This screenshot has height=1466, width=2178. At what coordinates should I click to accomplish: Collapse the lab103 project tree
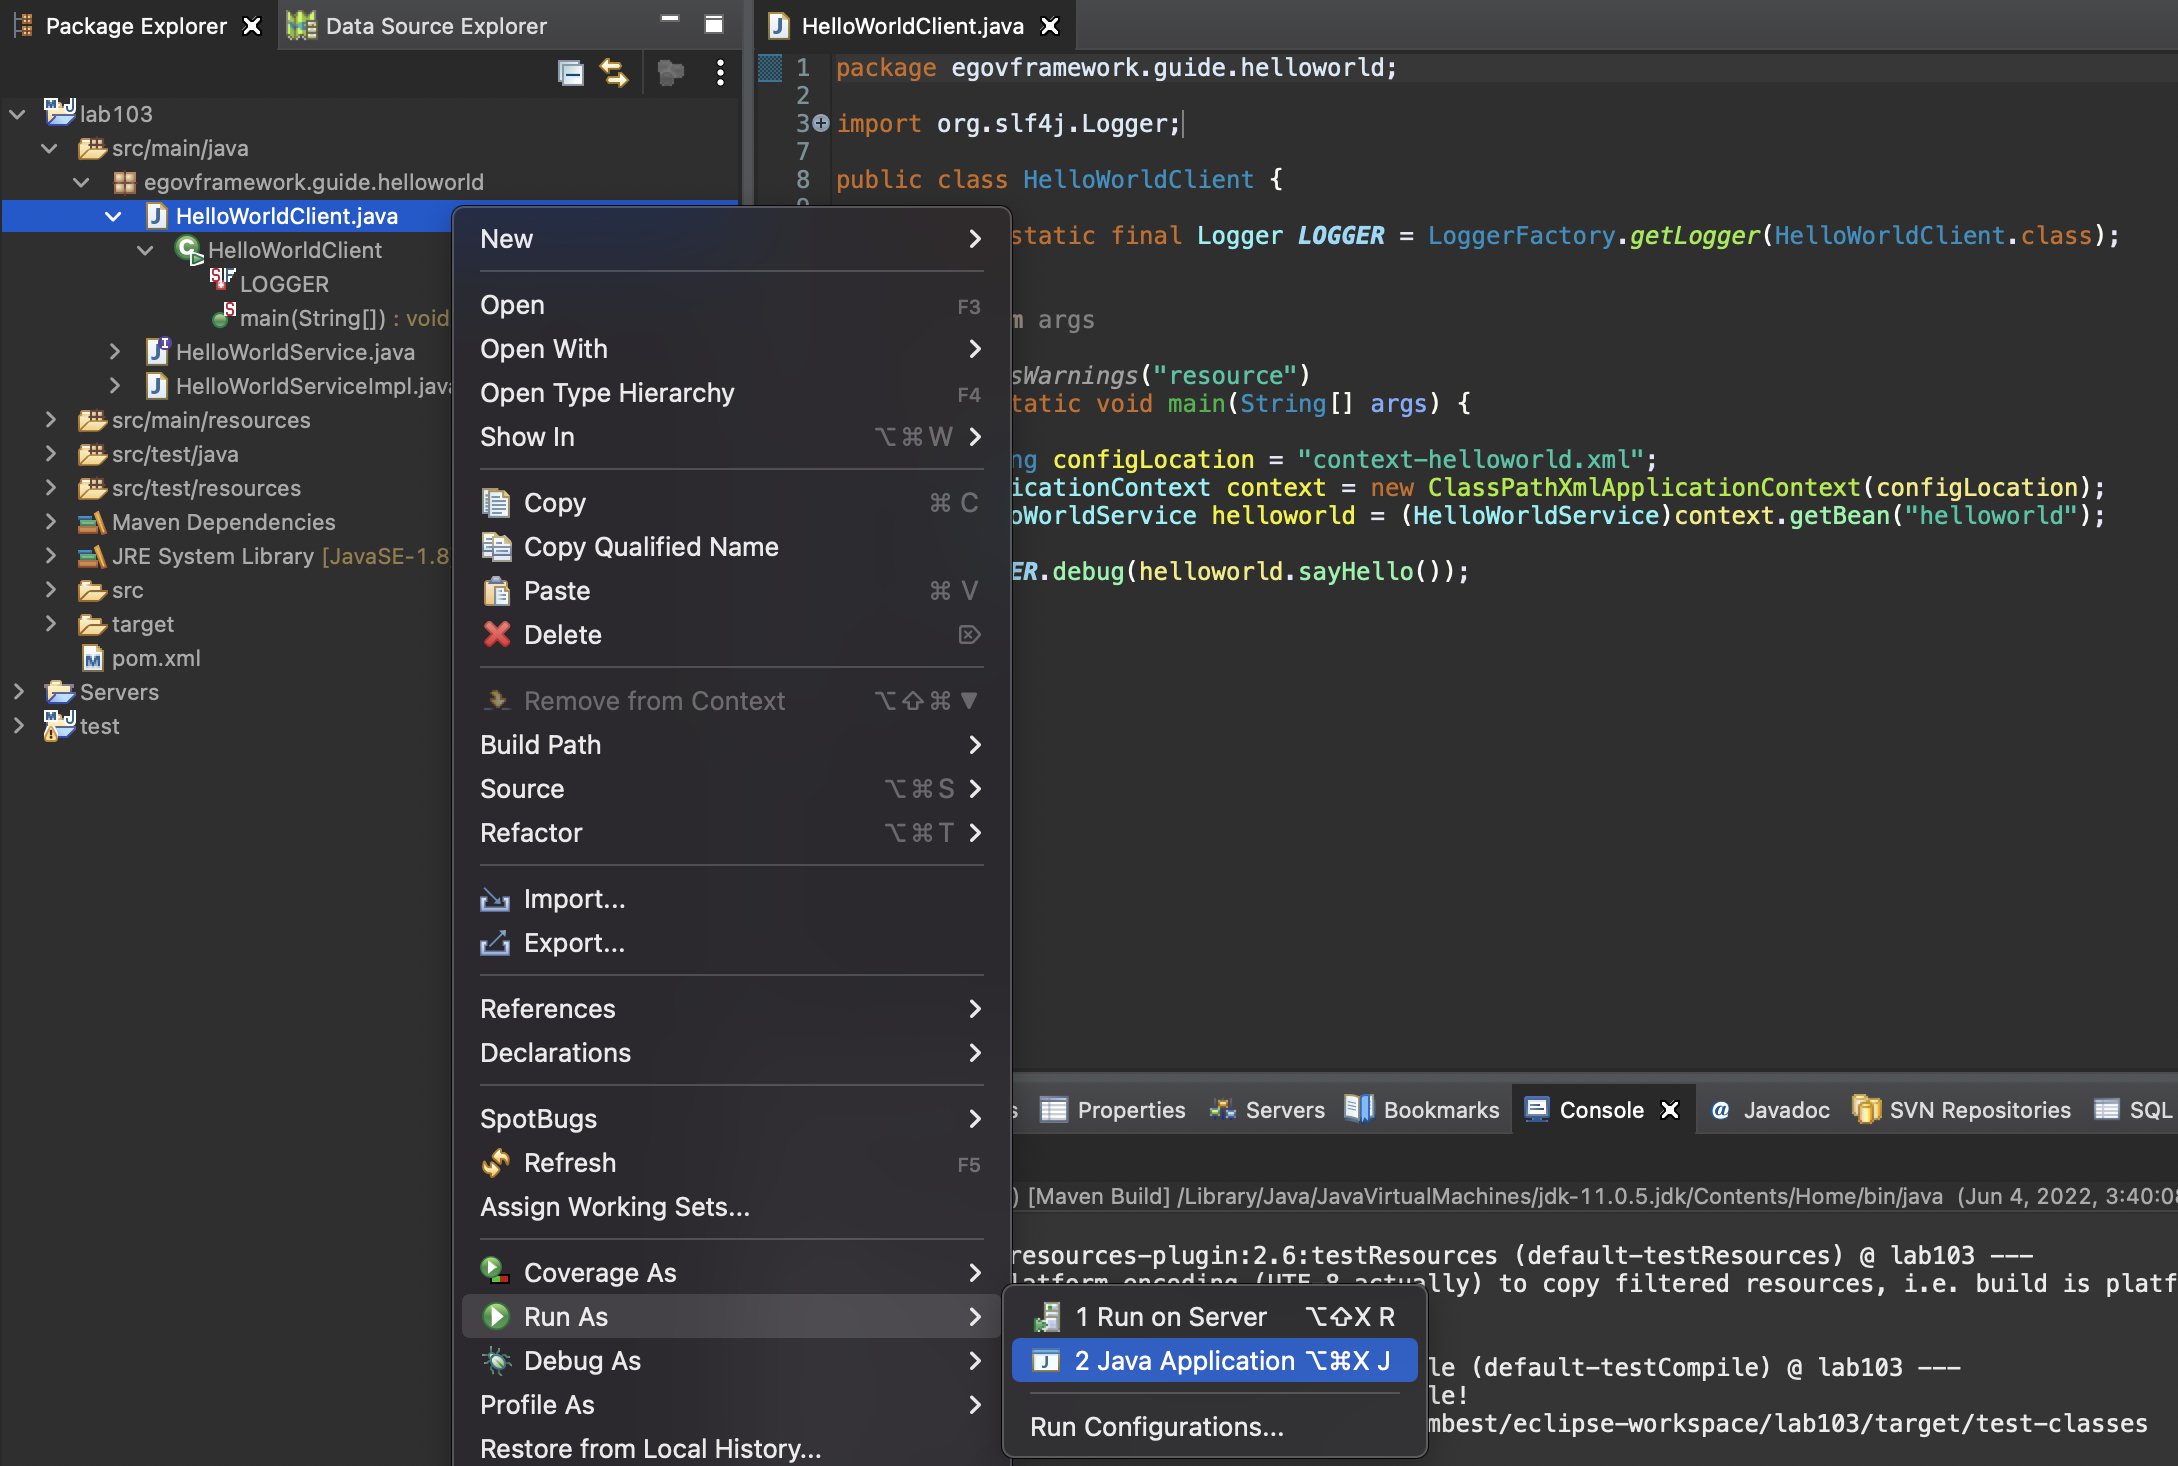17,114
